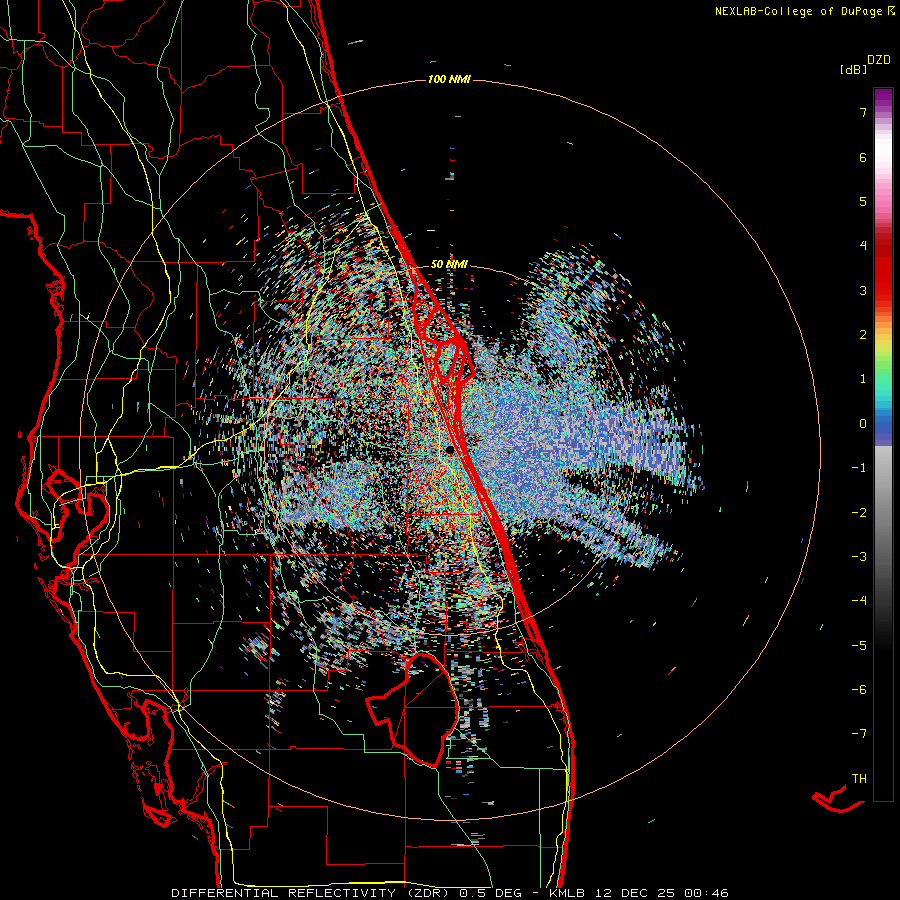
Task: Click the -1 dB tick label
Action: point(859,468)
